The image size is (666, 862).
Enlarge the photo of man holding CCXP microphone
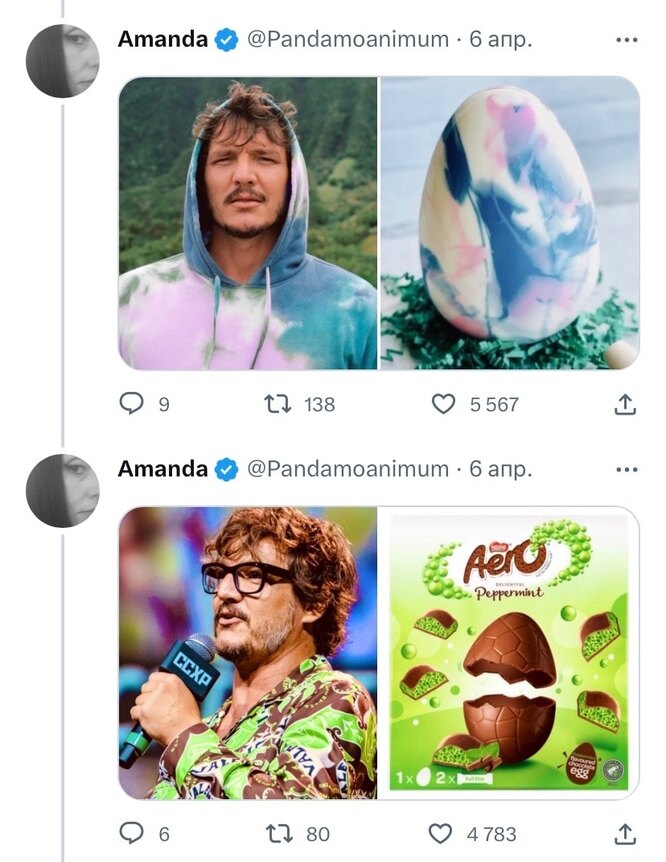tap(248, 652)
